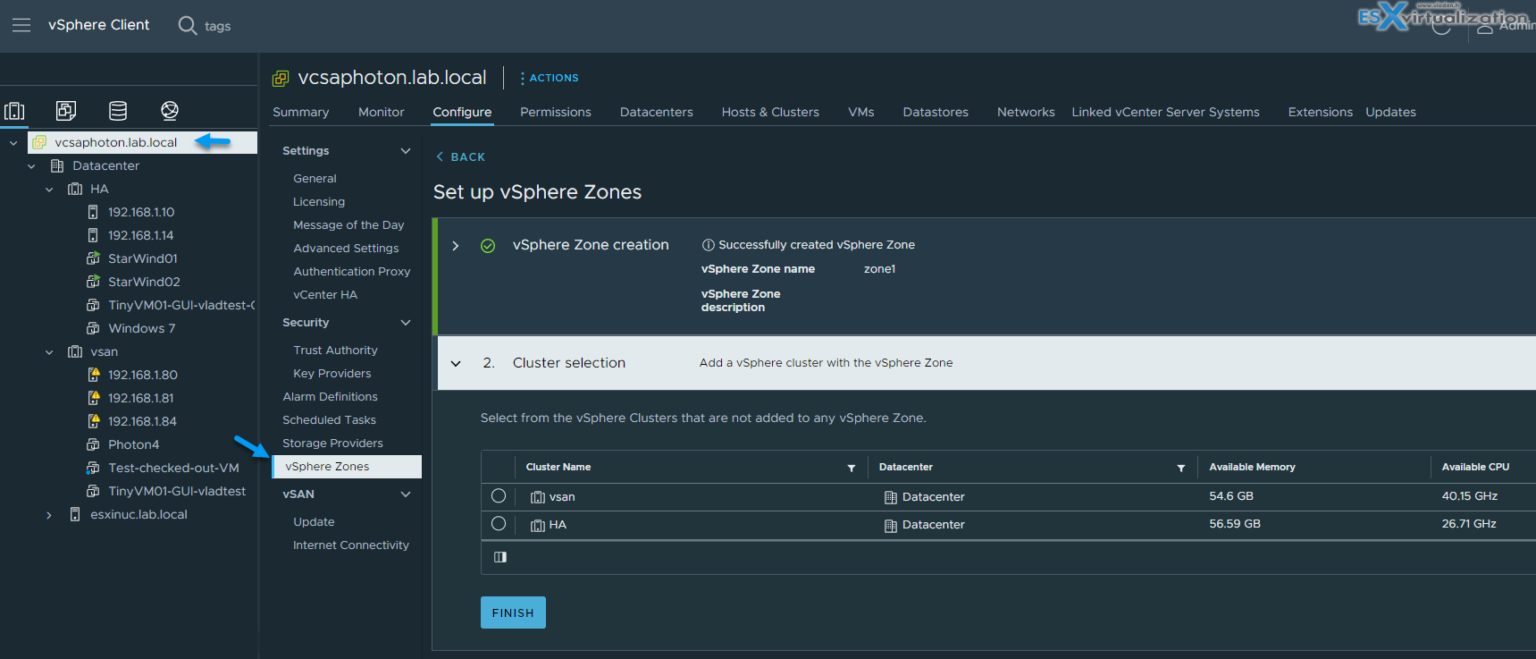
Task: Open the VMs and Templates inventory icon
Action: point(65,110)
